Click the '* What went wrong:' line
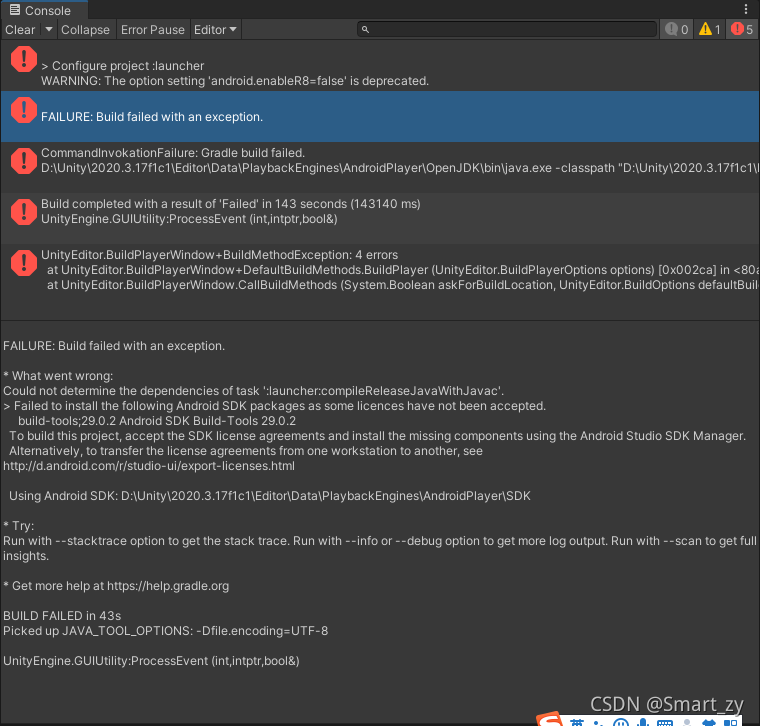 pos(58,376)
